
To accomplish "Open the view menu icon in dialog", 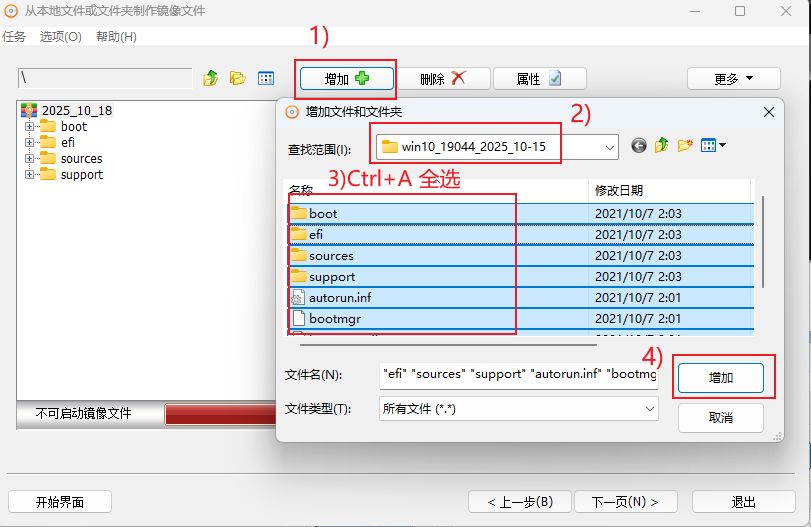I will [712, 146].
